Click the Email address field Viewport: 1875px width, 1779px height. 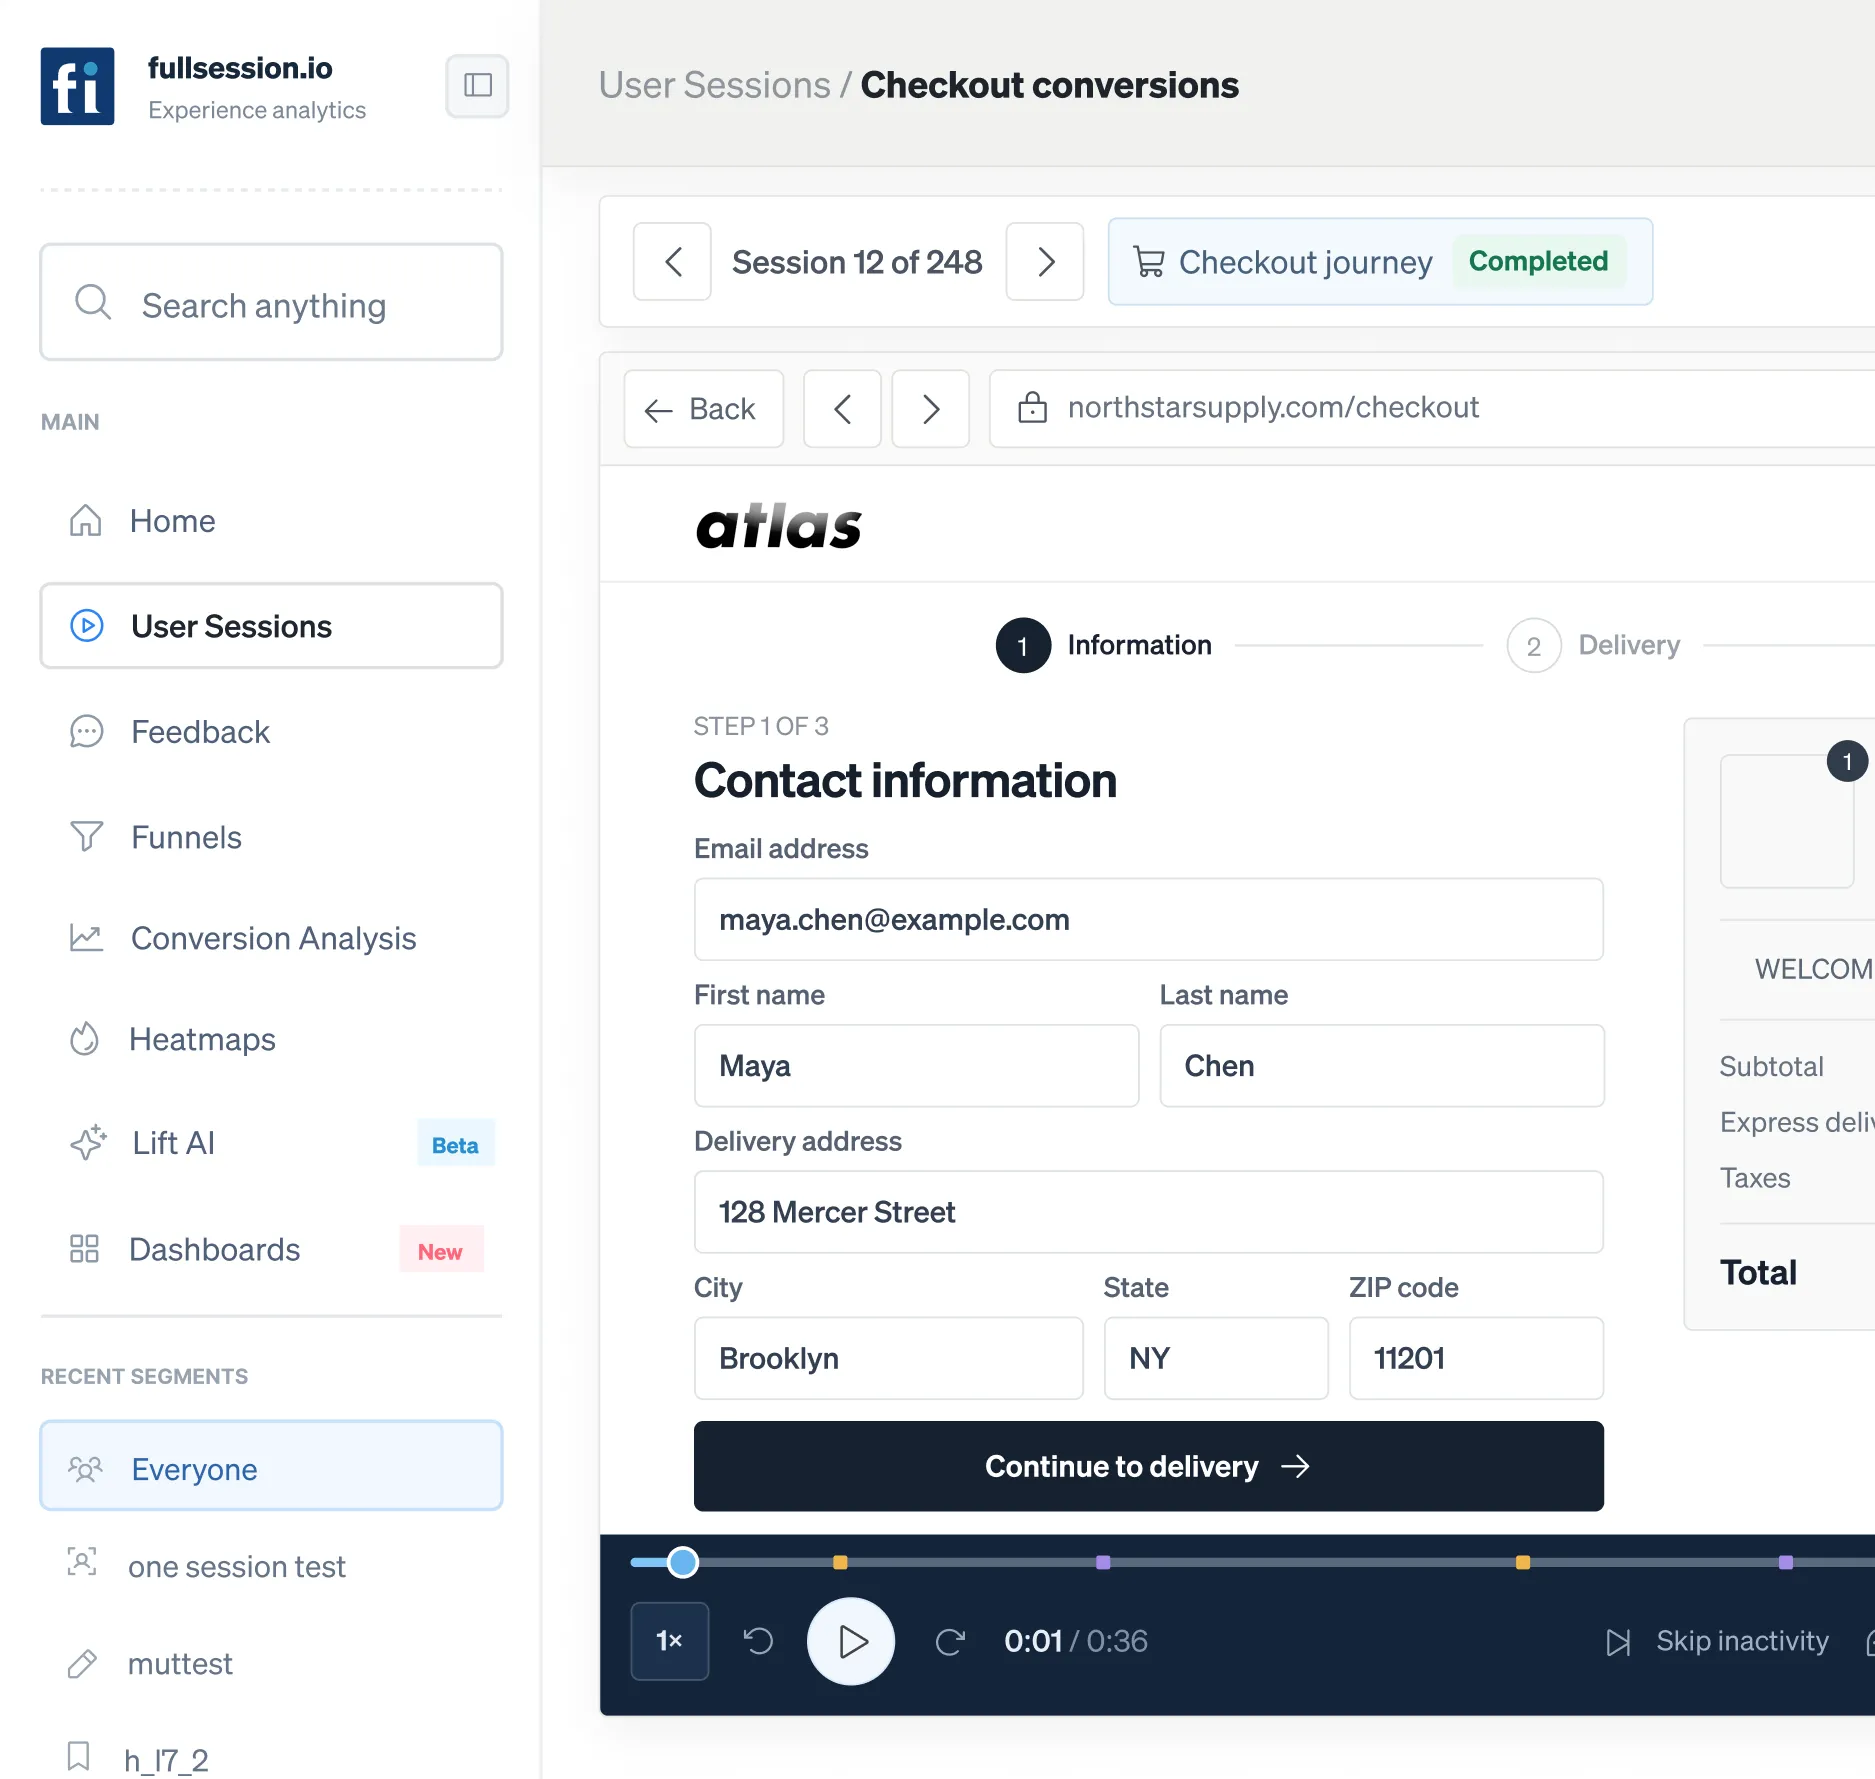(1148, 920)
